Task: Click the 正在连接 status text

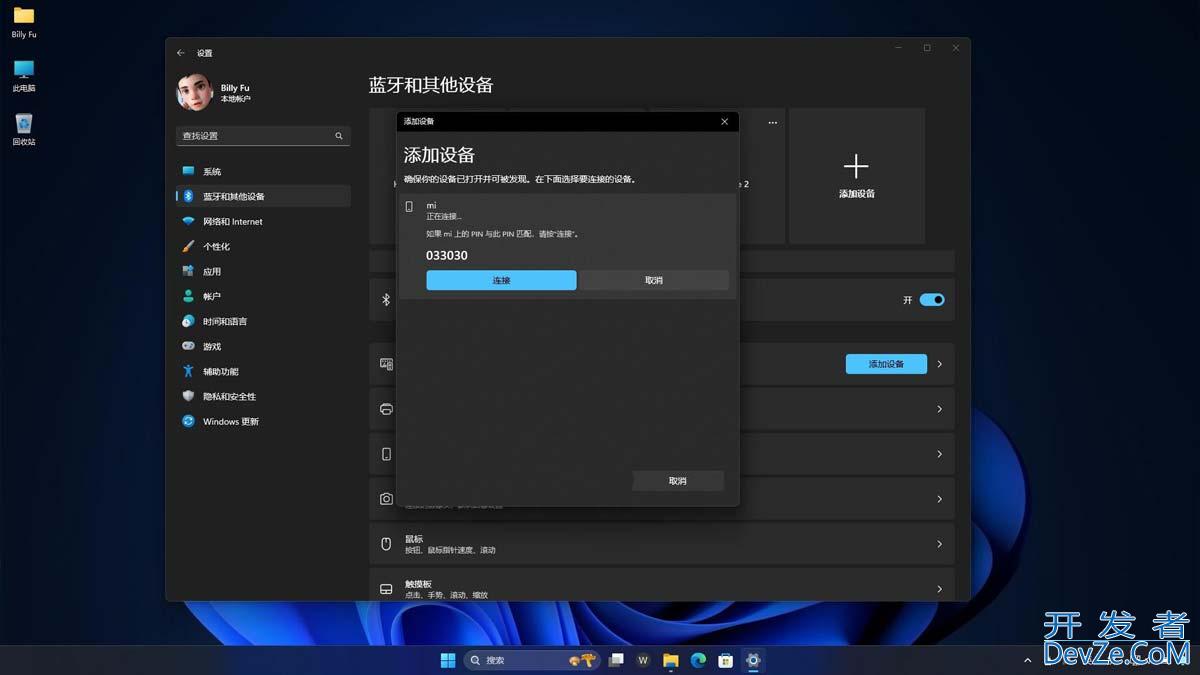Action: 444,216
